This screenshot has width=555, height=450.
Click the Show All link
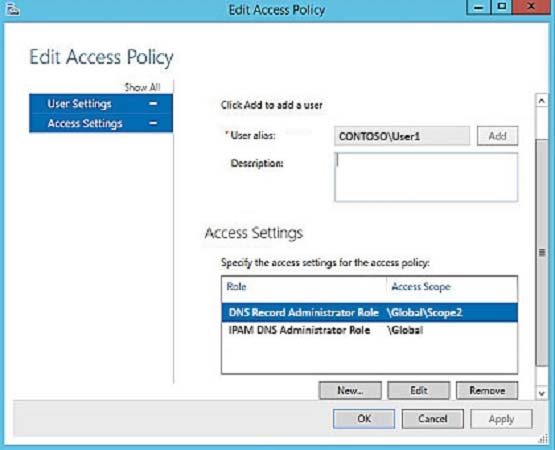142,87
